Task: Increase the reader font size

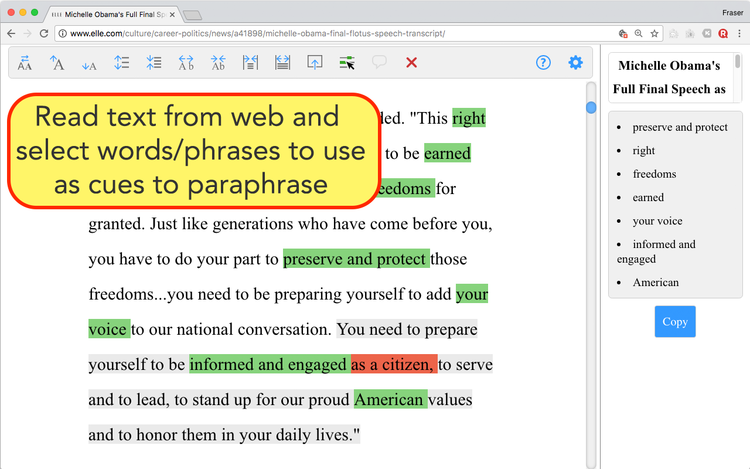Action: pos(57,63)
